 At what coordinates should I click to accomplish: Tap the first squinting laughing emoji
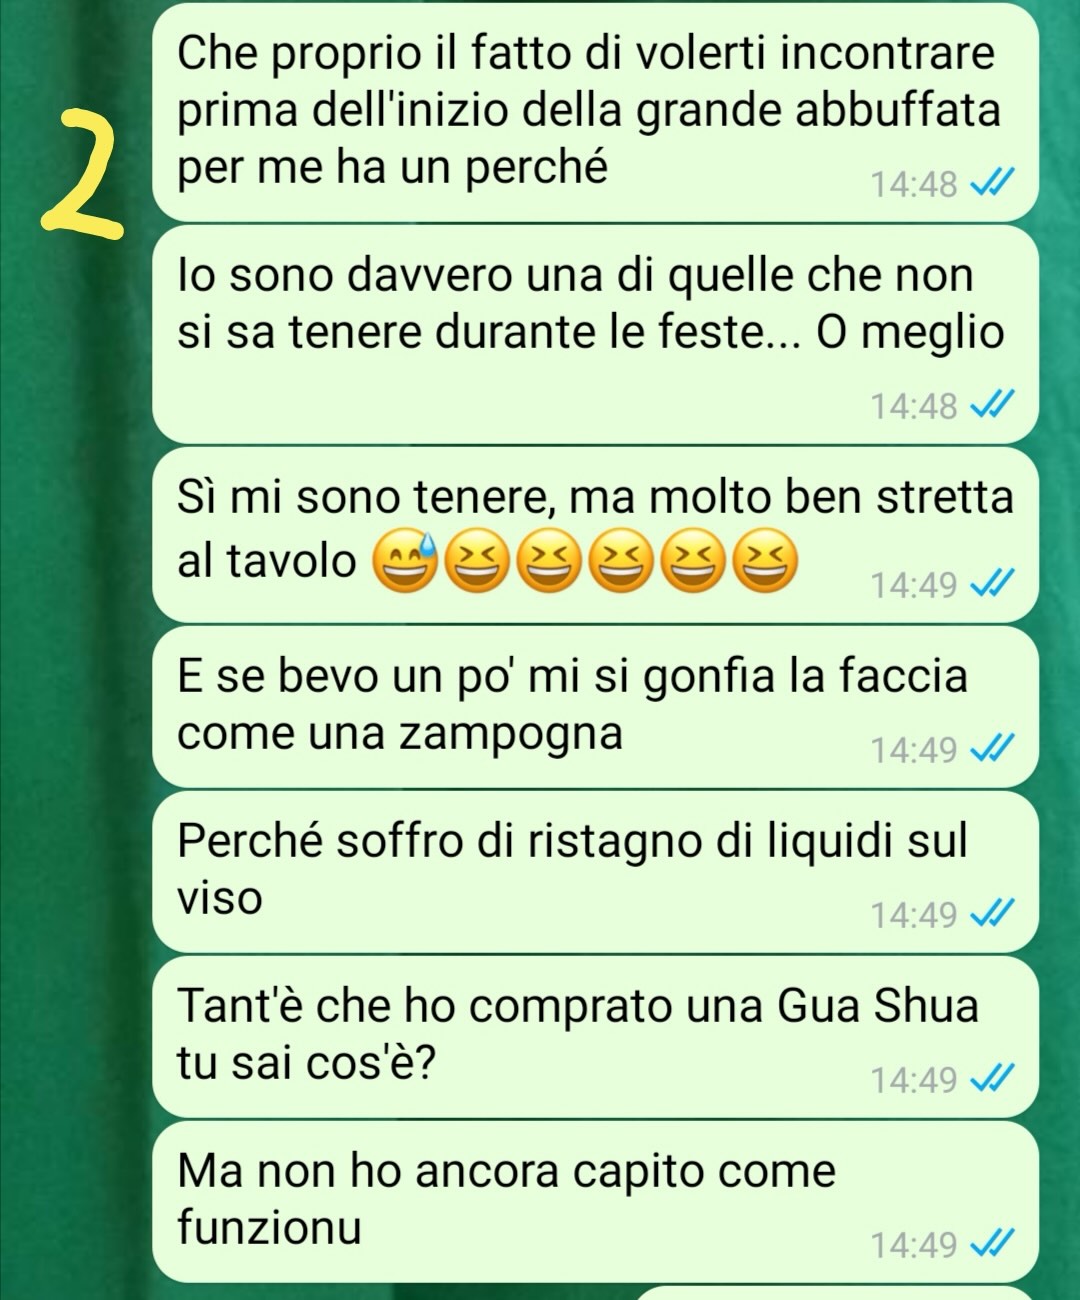477,563
